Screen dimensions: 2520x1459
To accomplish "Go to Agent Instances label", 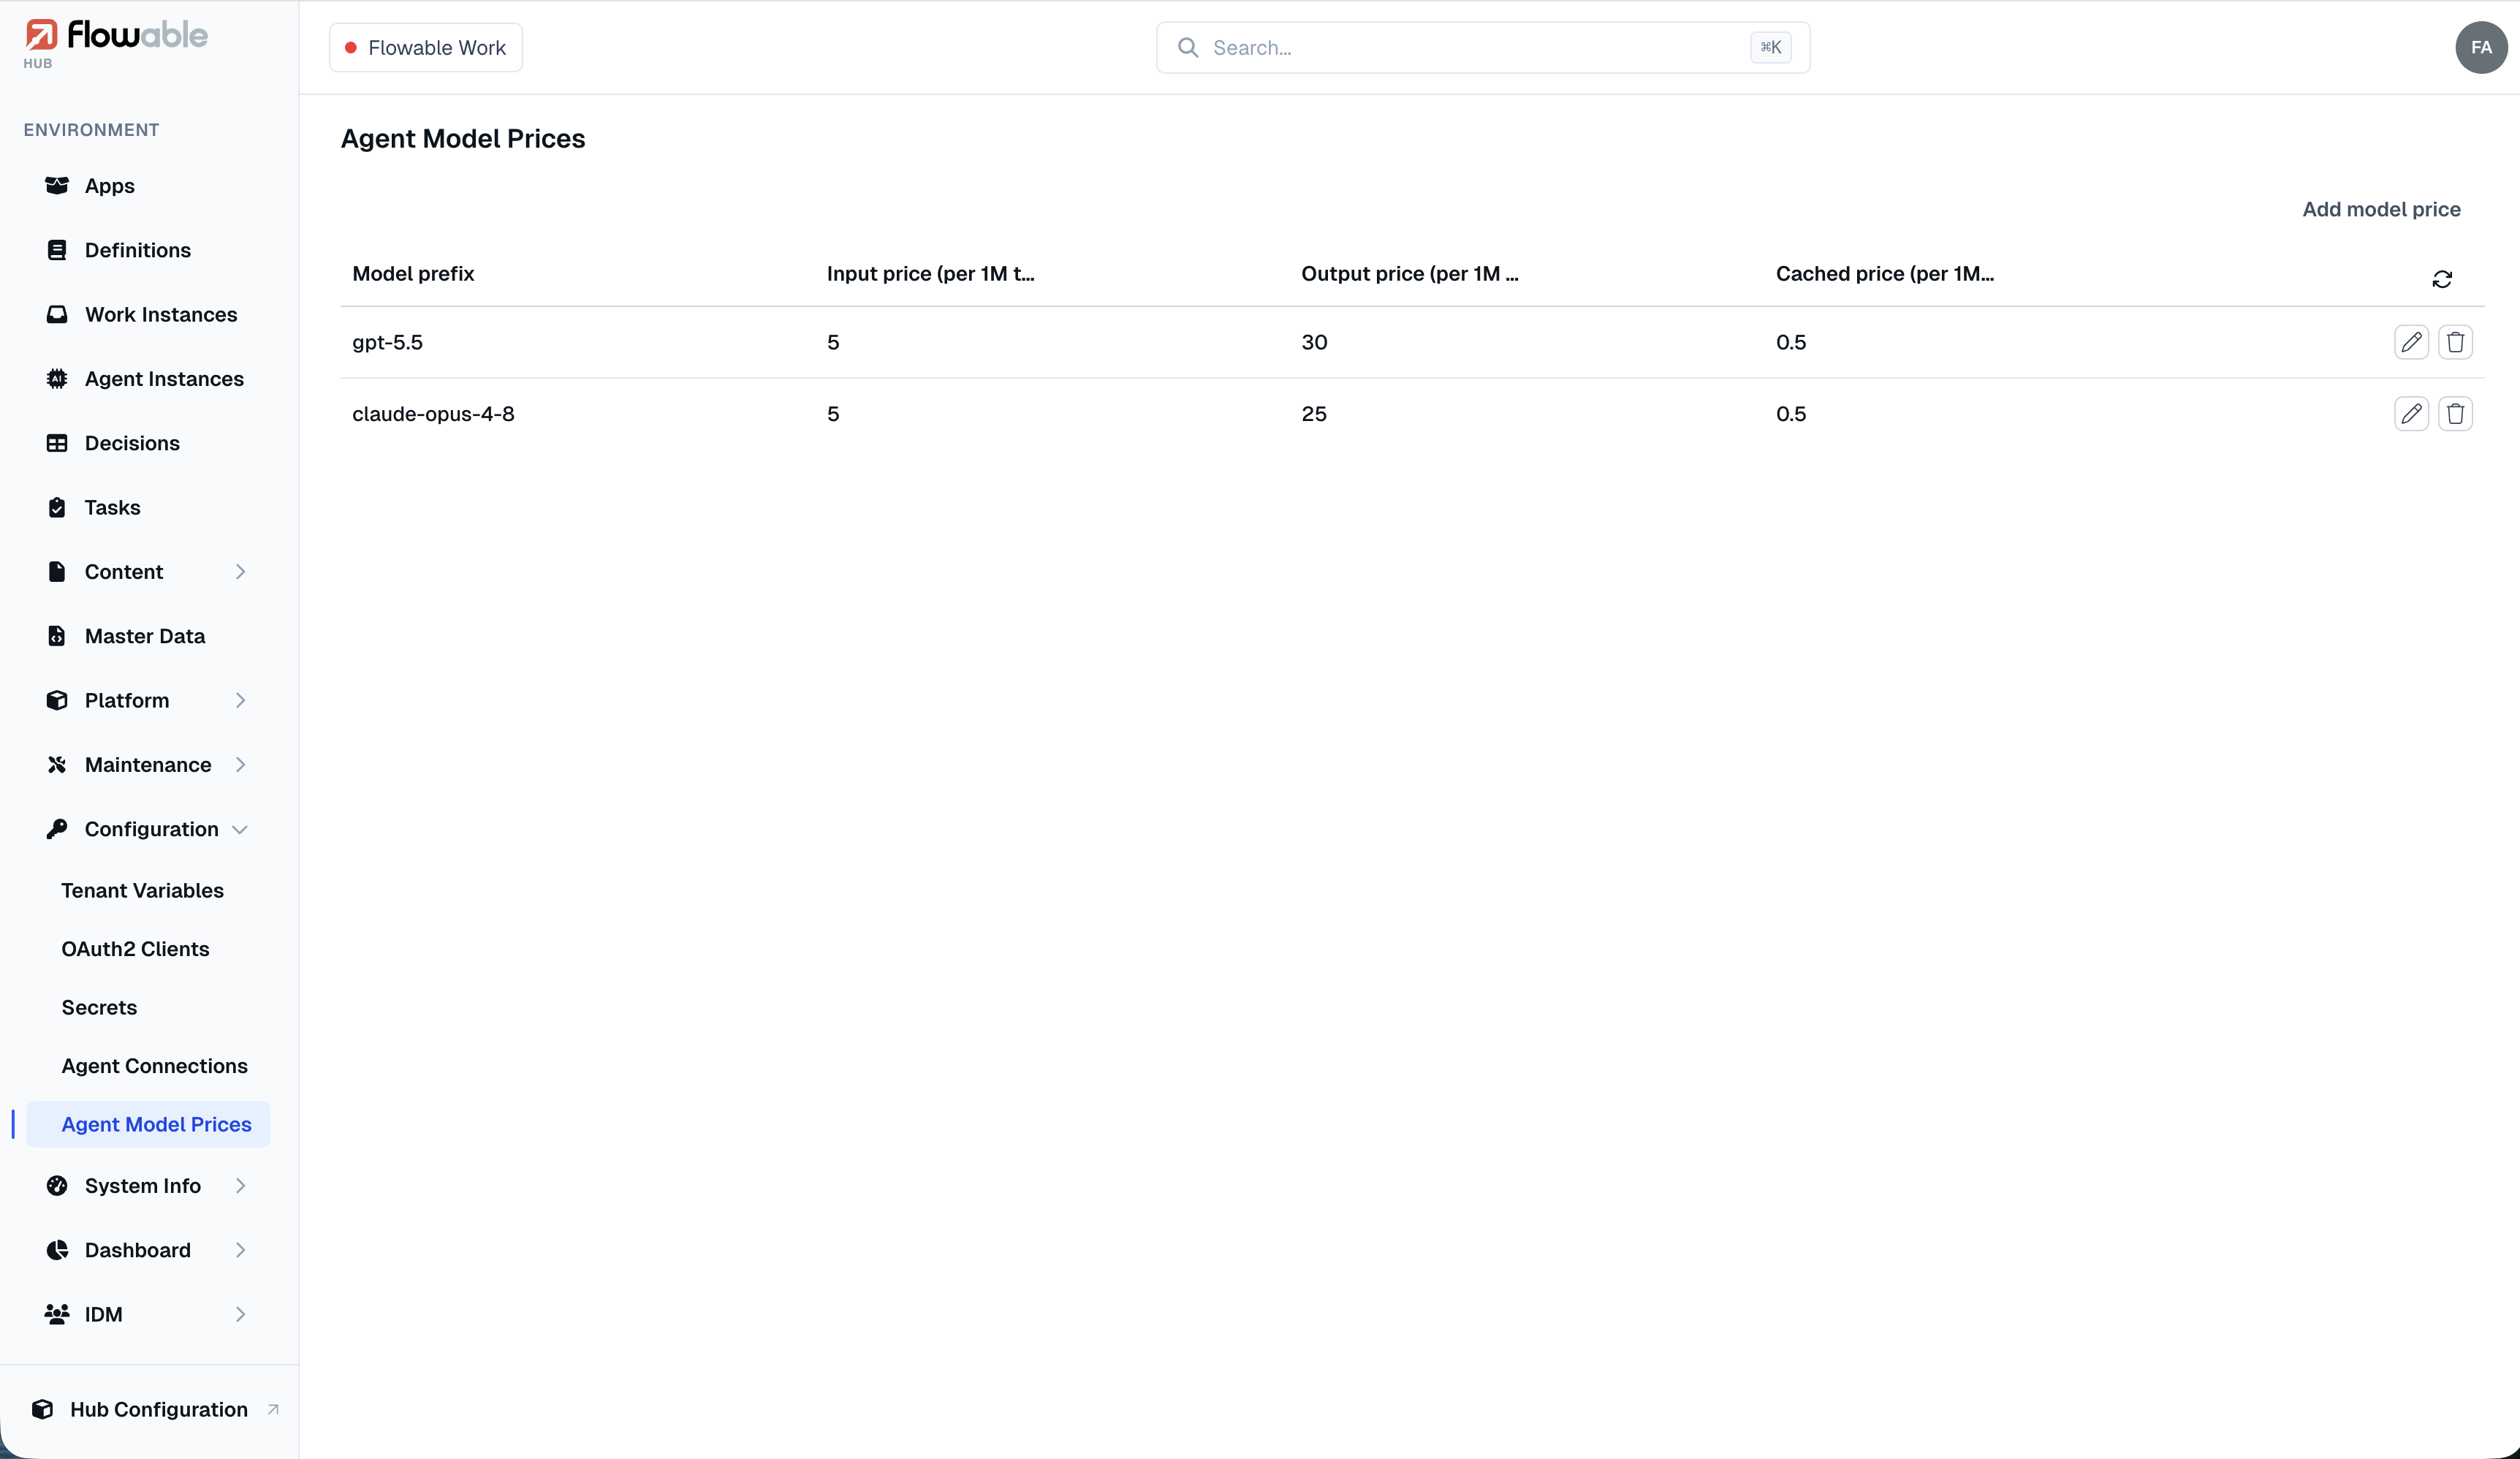I will pos(164,379).
